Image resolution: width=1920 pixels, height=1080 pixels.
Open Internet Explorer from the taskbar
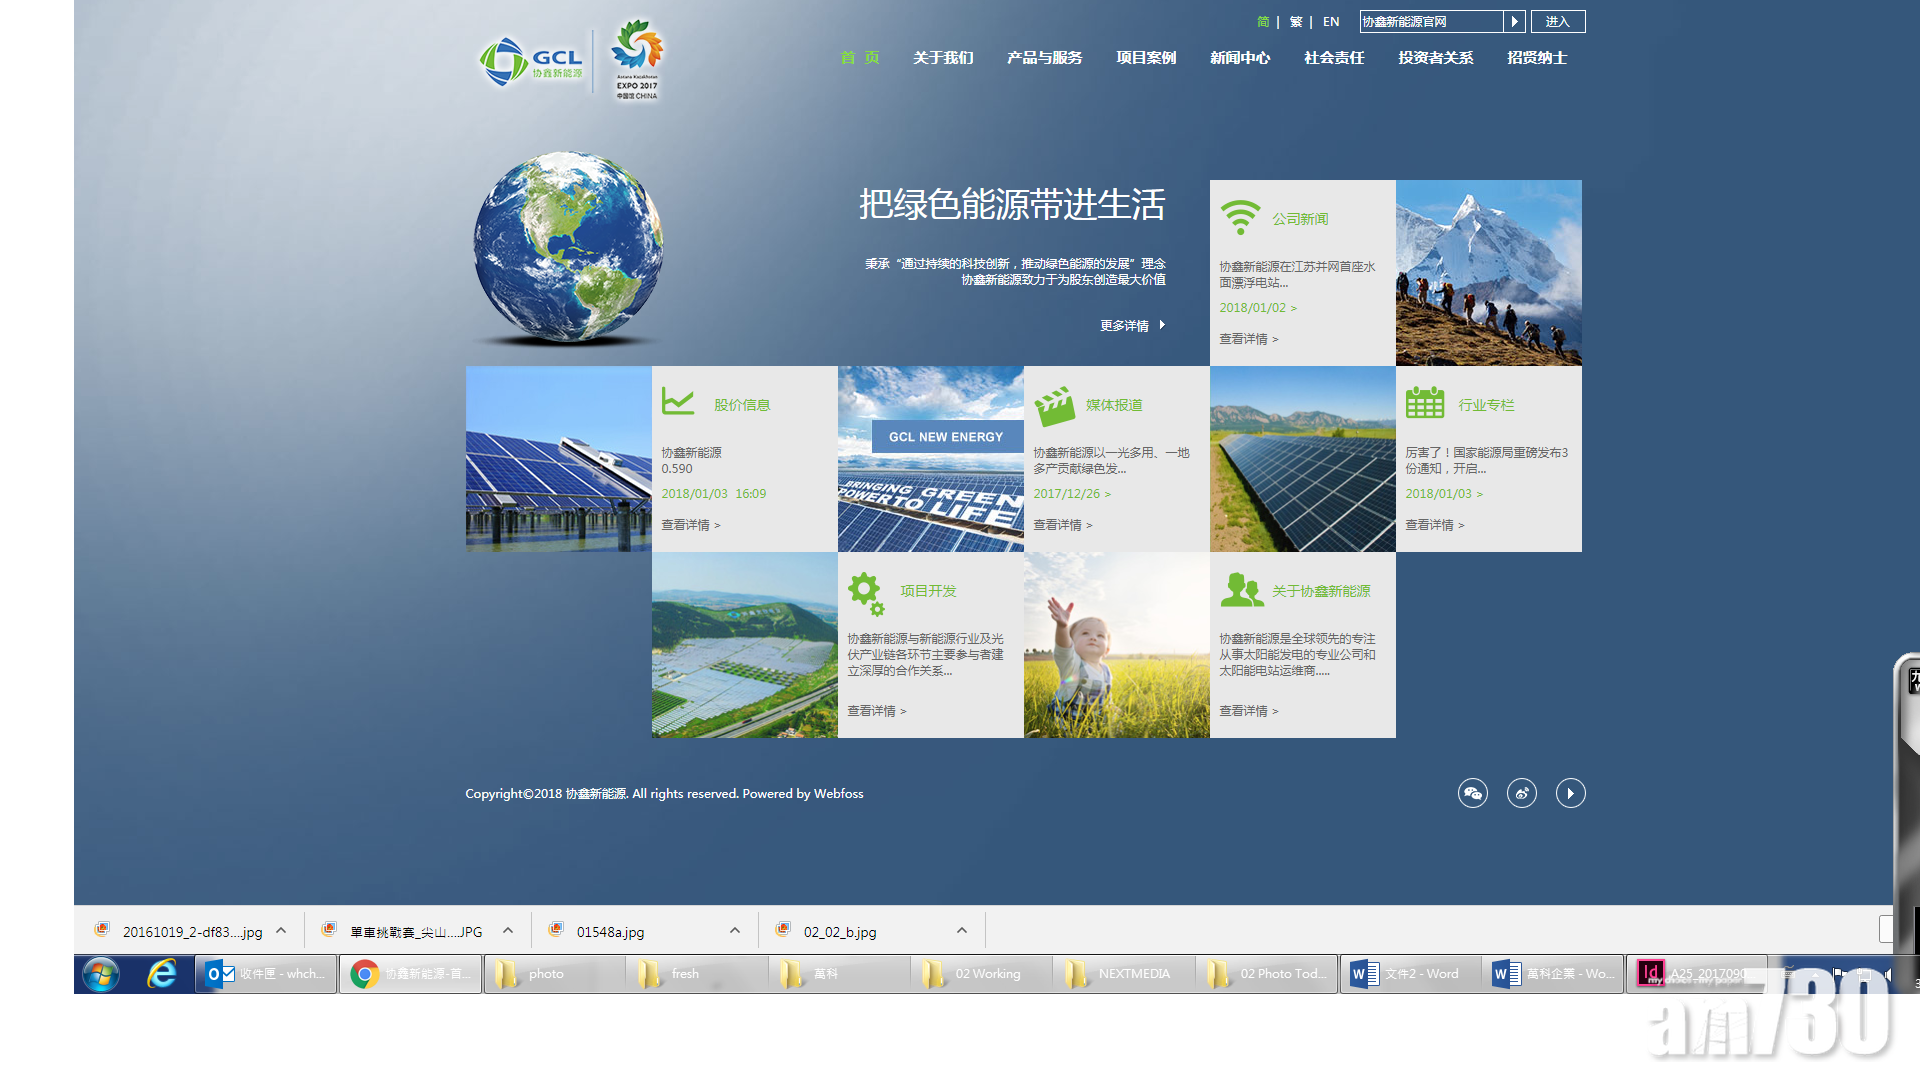click(161, 973)
